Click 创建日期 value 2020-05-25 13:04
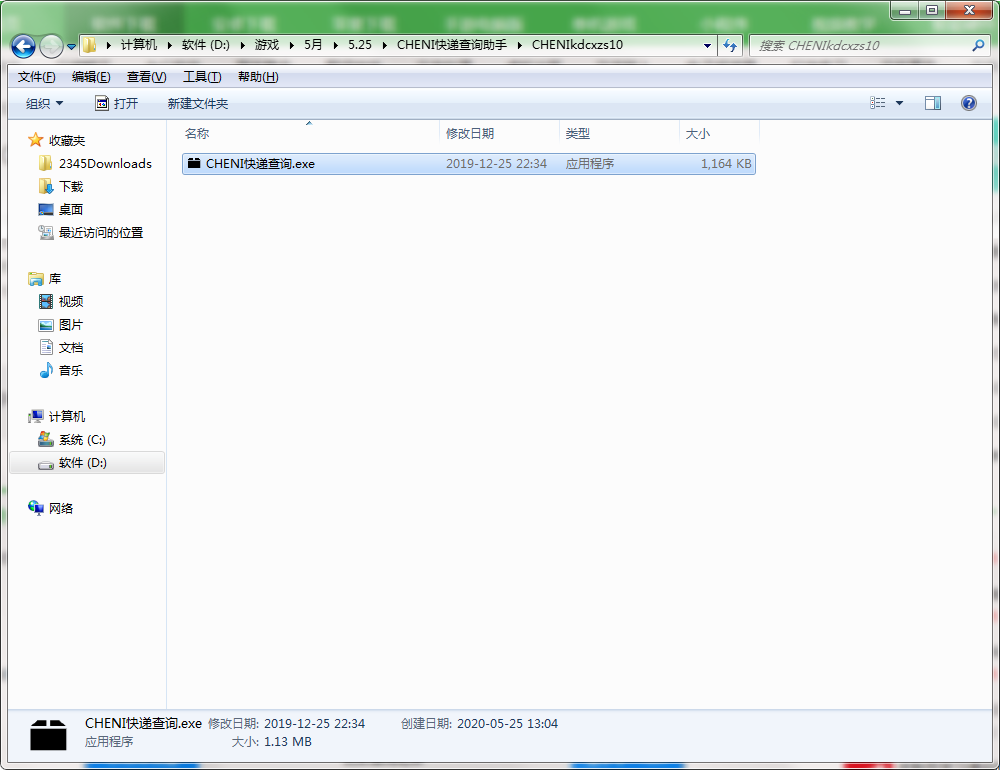1000x770 pixels. click(507, 723)
